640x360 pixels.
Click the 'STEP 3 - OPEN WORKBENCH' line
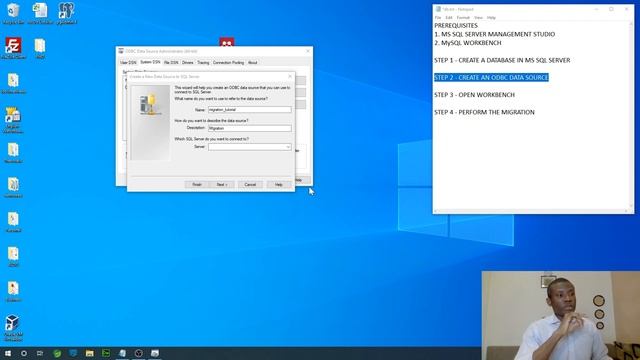(474, 95)
